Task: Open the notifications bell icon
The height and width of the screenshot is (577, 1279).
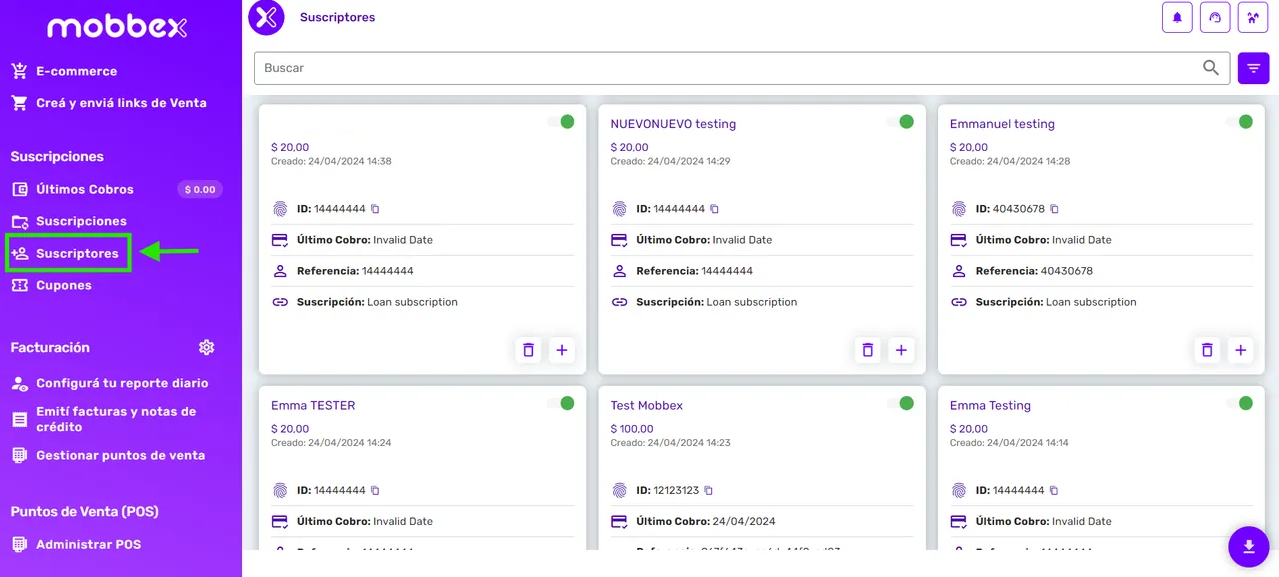Action: point(1177,17)
